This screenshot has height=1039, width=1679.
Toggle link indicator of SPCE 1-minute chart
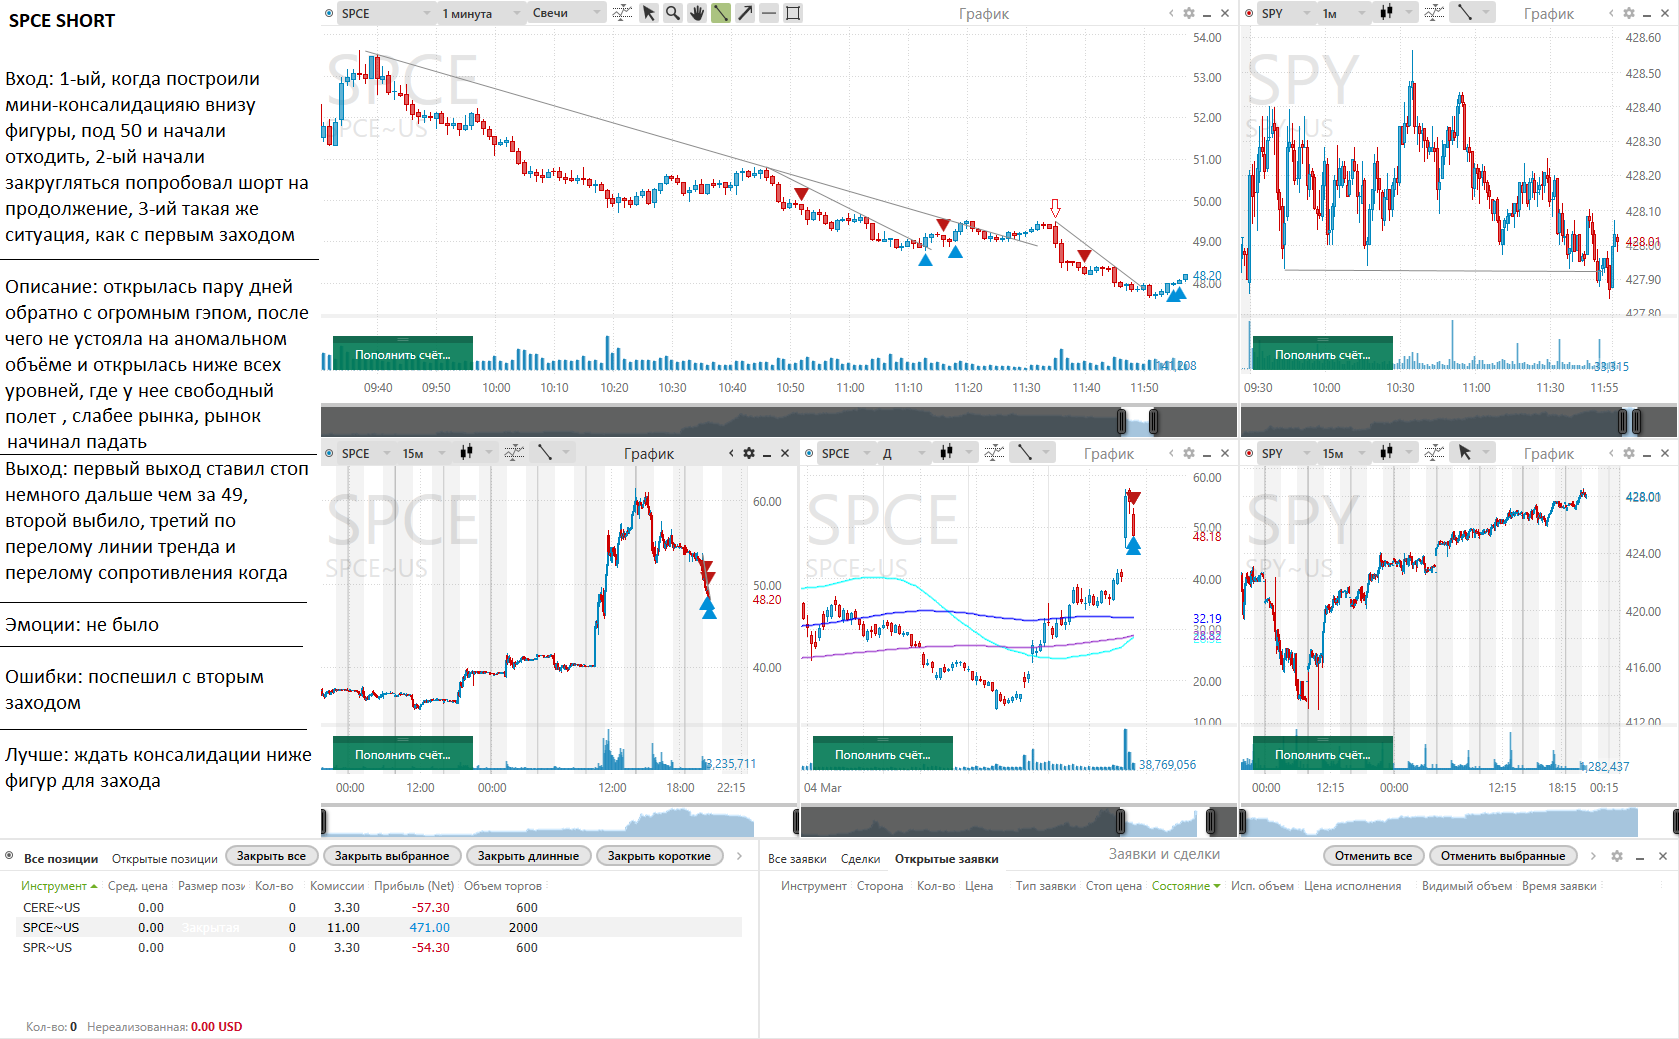click(329, 13)
